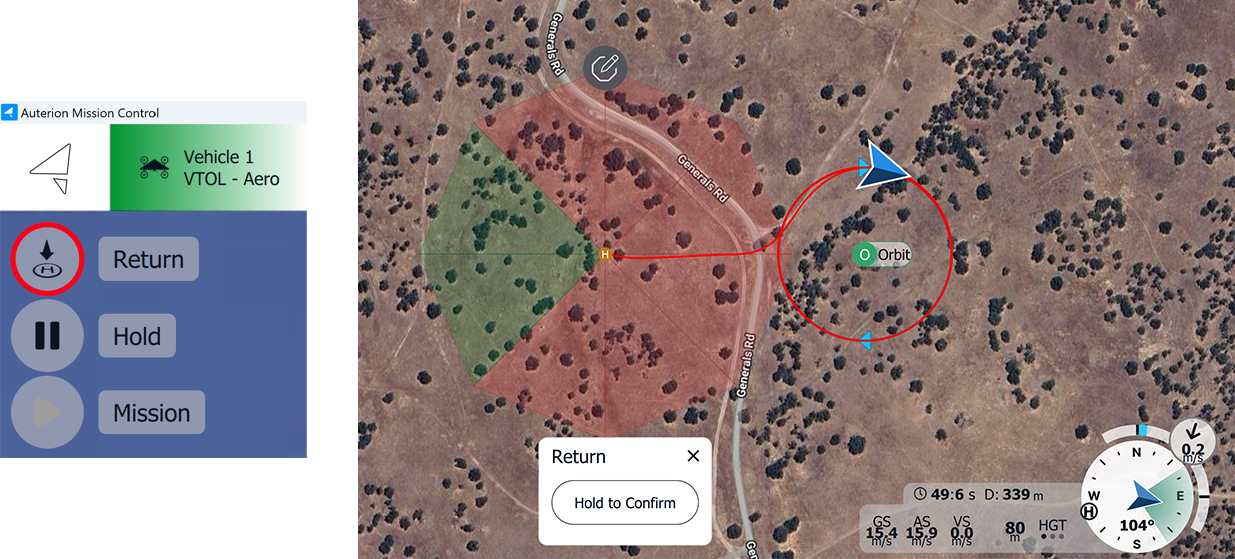Image resolution: width=1235 pixels, height=559 pixels.
Task: Select the blue vehicle arrow on map
Action: [886, 166]
